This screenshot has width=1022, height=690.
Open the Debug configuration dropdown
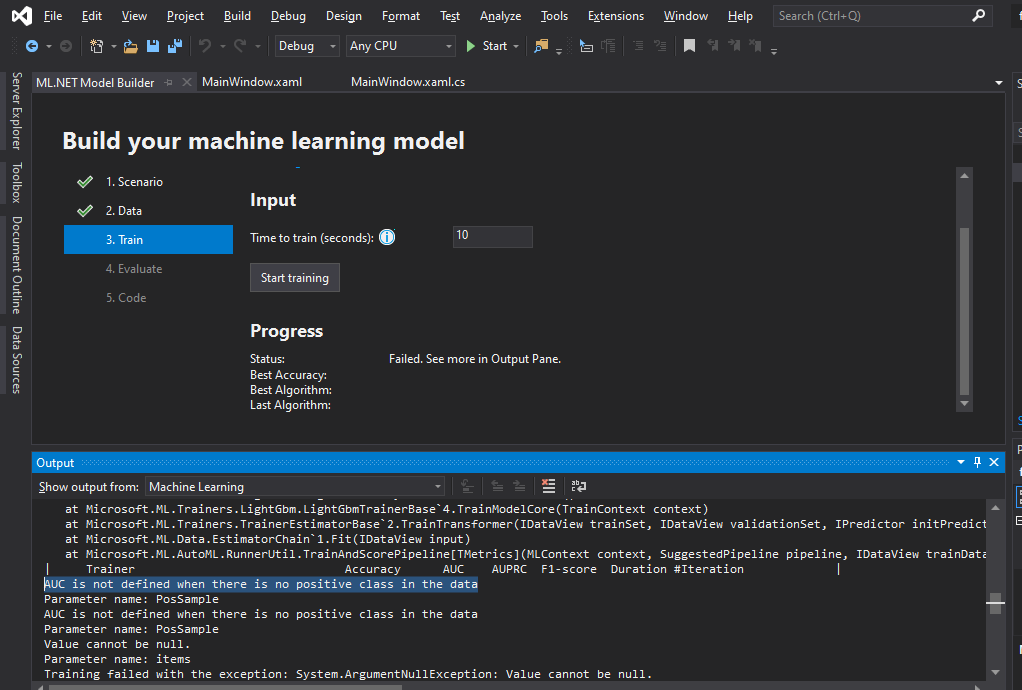[306, 46]
